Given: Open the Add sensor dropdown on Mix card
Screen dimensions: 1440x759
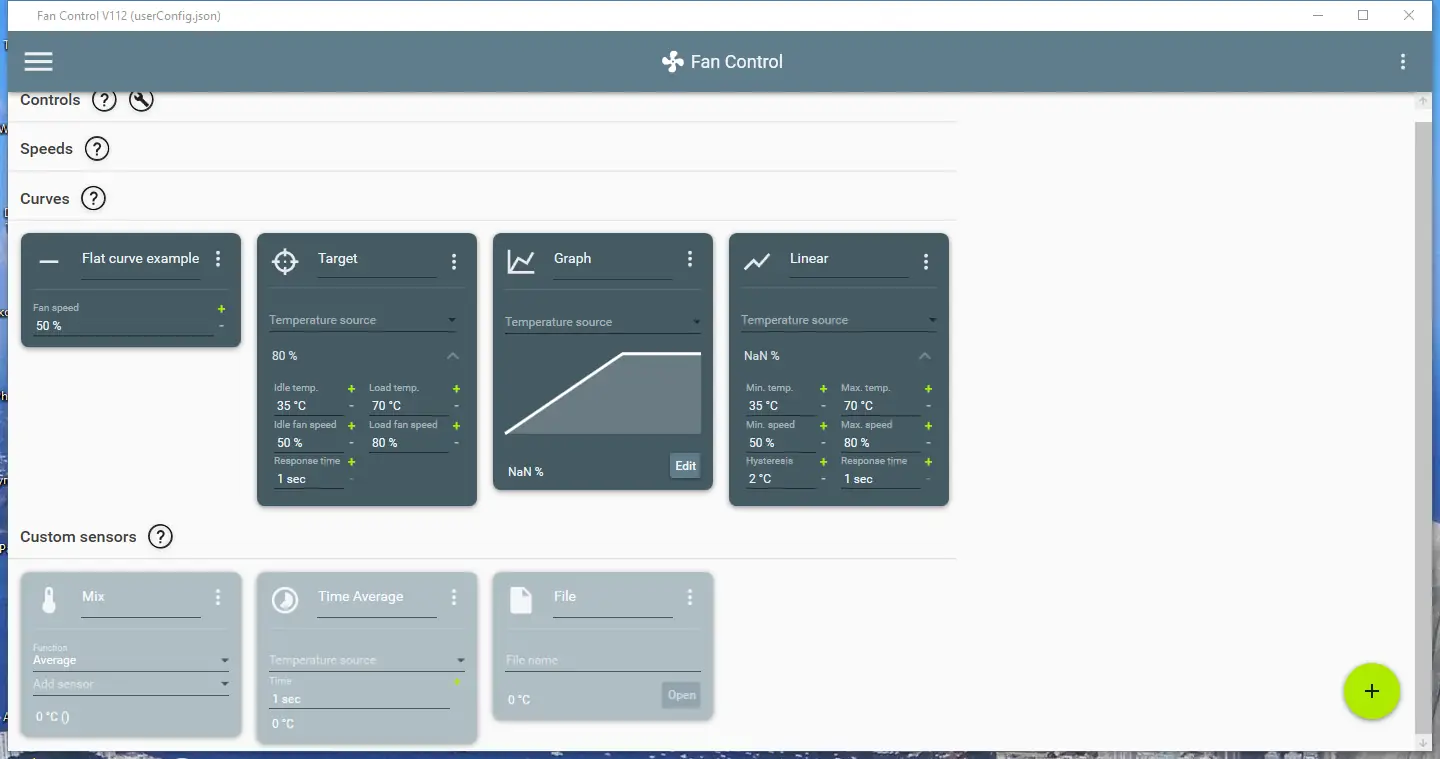Looking at the screenshot, I should click(x=131, y=684).
